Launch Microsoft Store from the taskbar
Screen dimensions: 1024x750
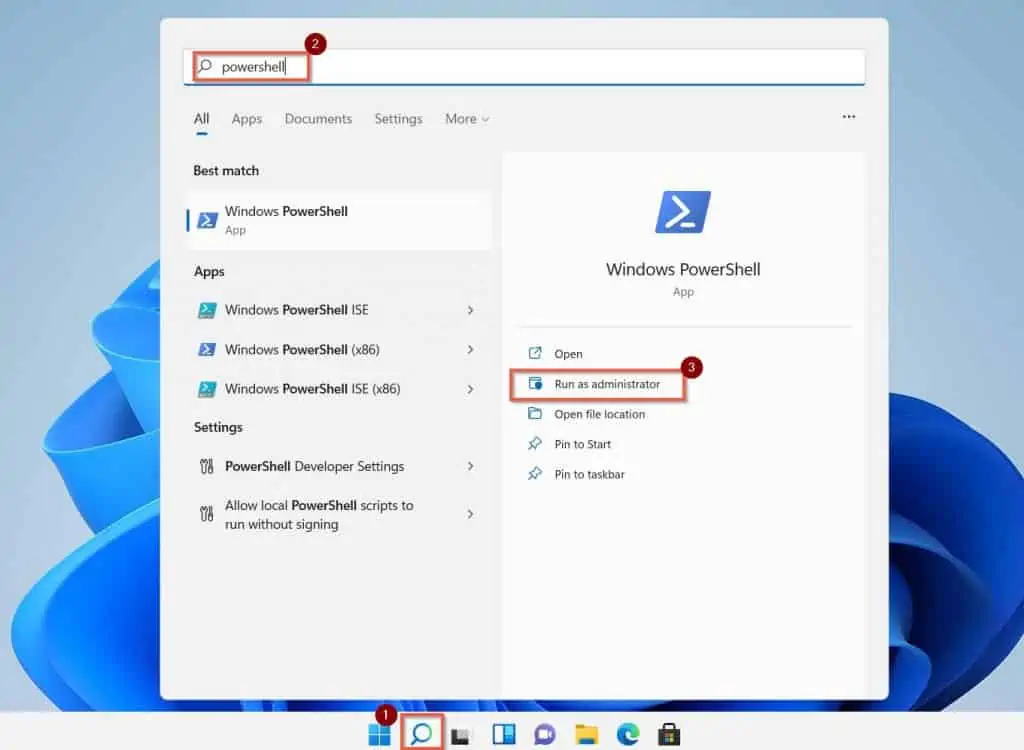(668, 733)
